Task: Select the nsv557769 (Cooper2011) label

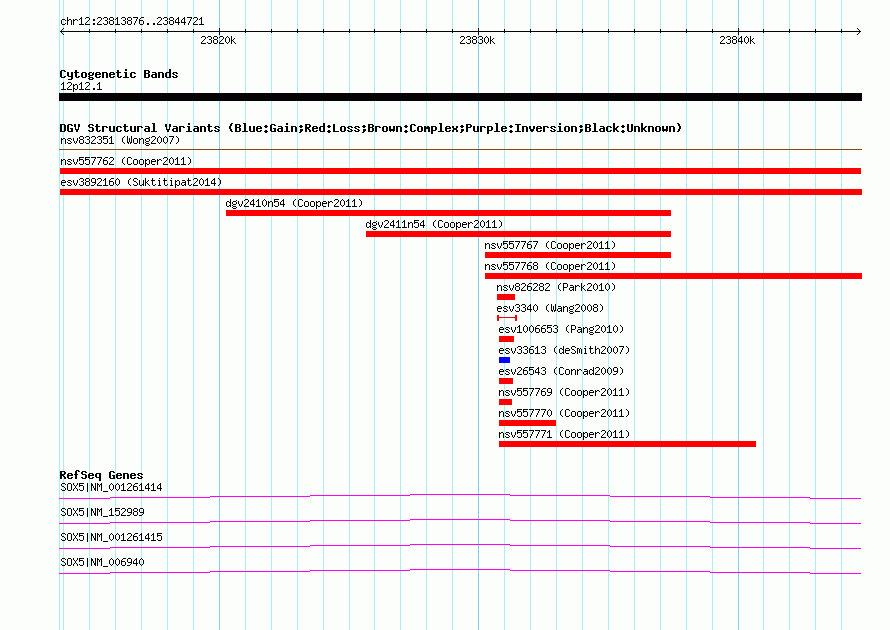Action: [564, 392]
